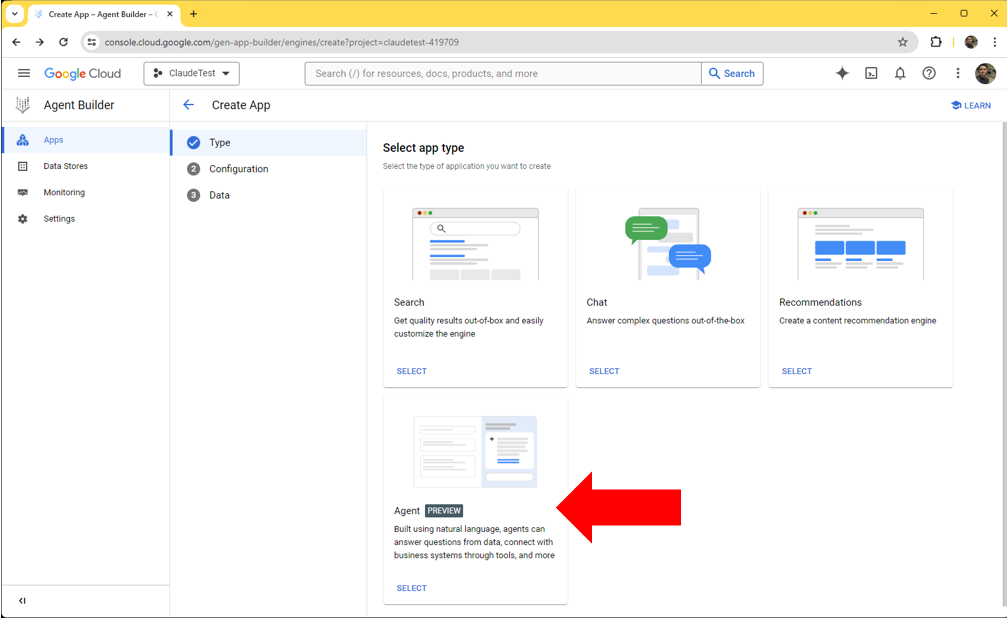The height and width of the screenshot is (618, 1007).
Task: Select the Agent app type
Action: pos(411,588)
